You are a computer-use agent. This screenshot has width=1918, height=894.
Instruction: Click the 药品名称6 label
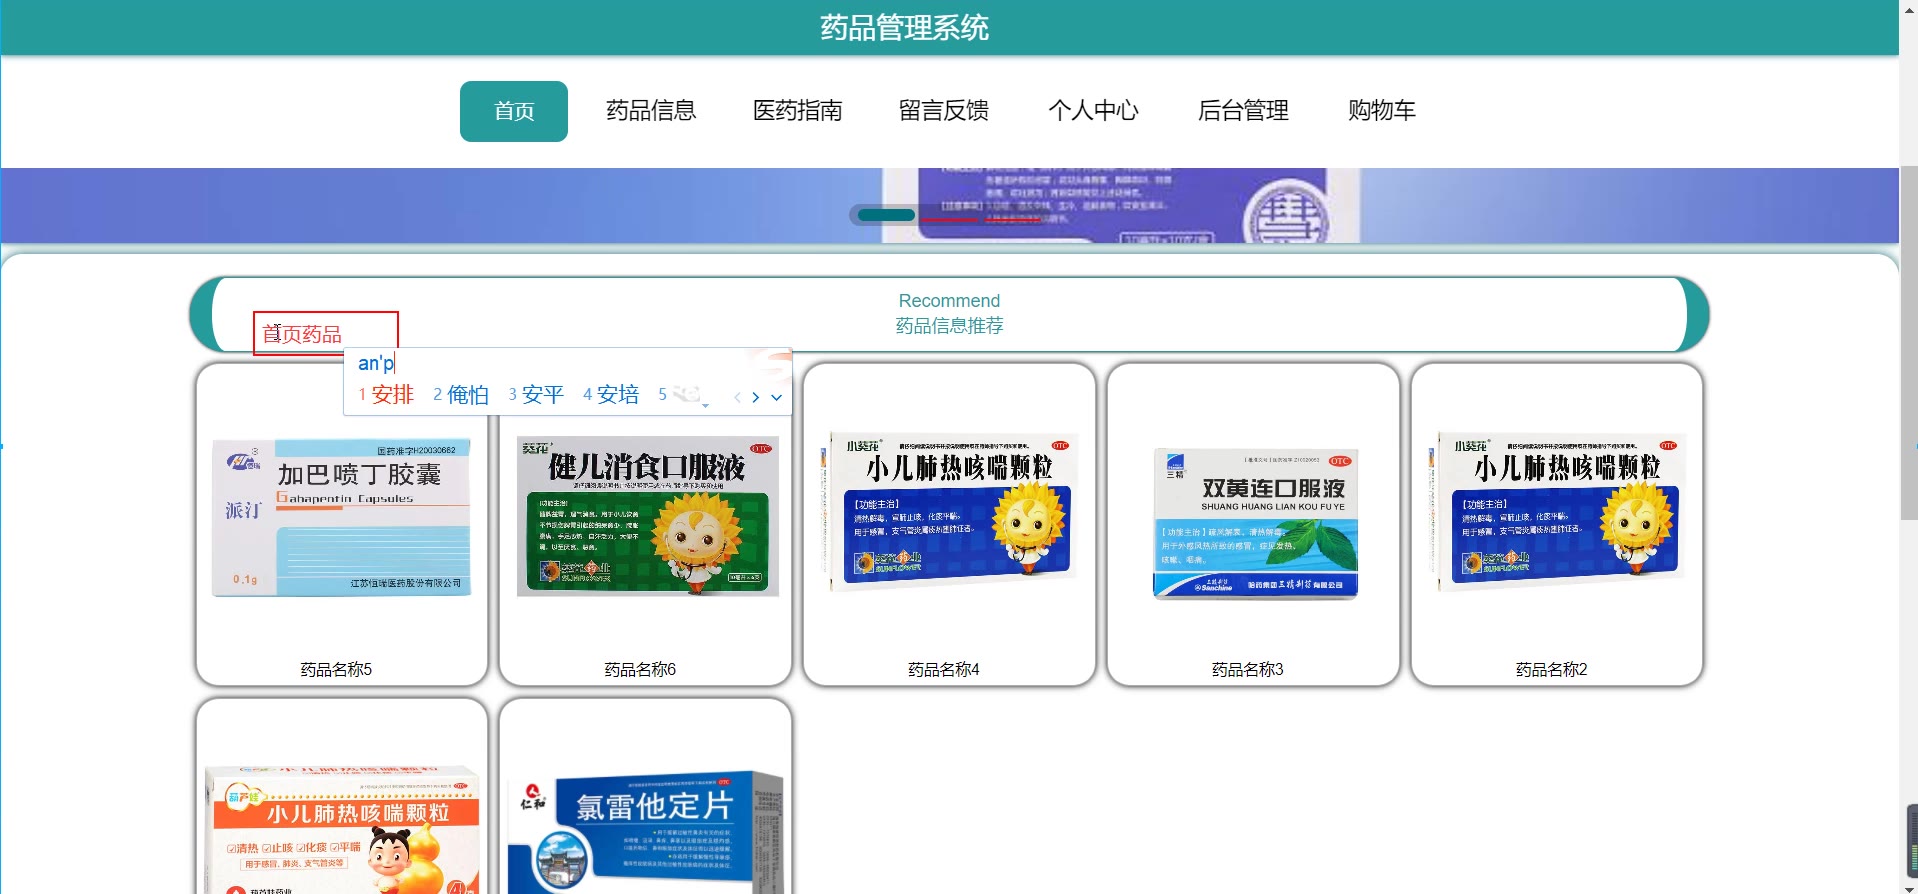tap(640, 669)
